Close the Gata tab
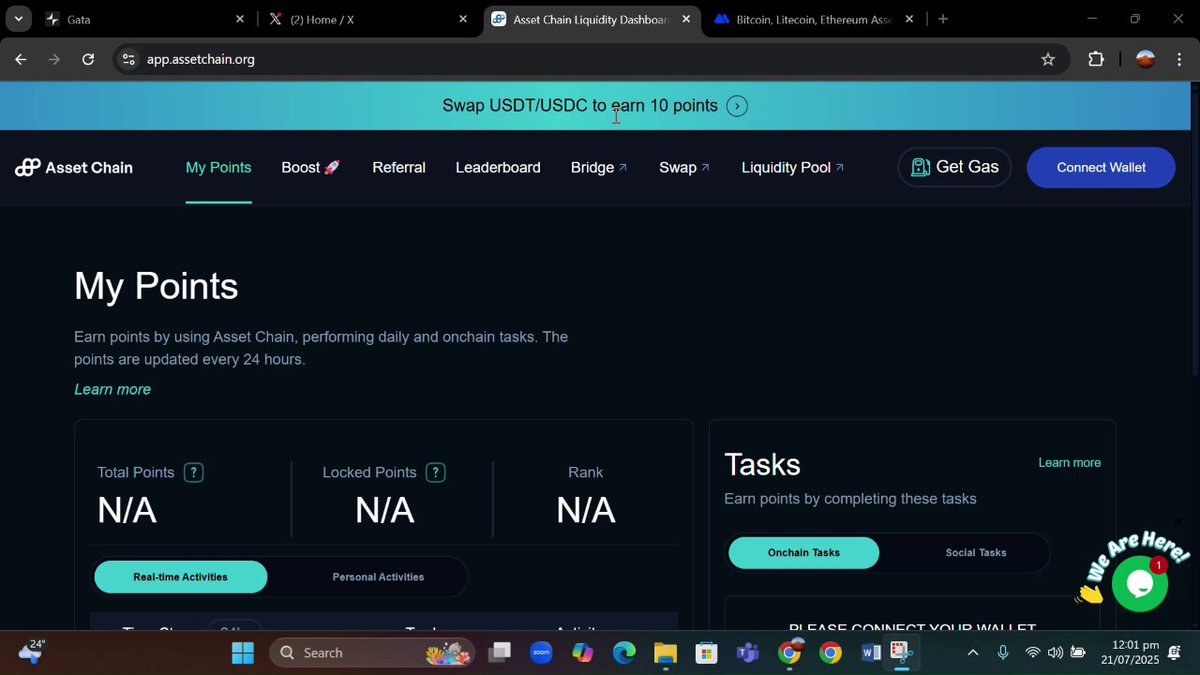Viewport: 1200px width, 675px height. tap(240, 19)
